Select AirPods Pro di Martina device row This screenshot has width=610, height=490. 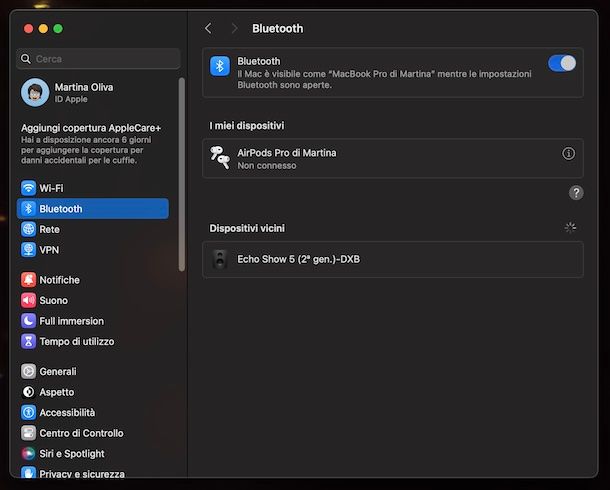pos(393,159)
